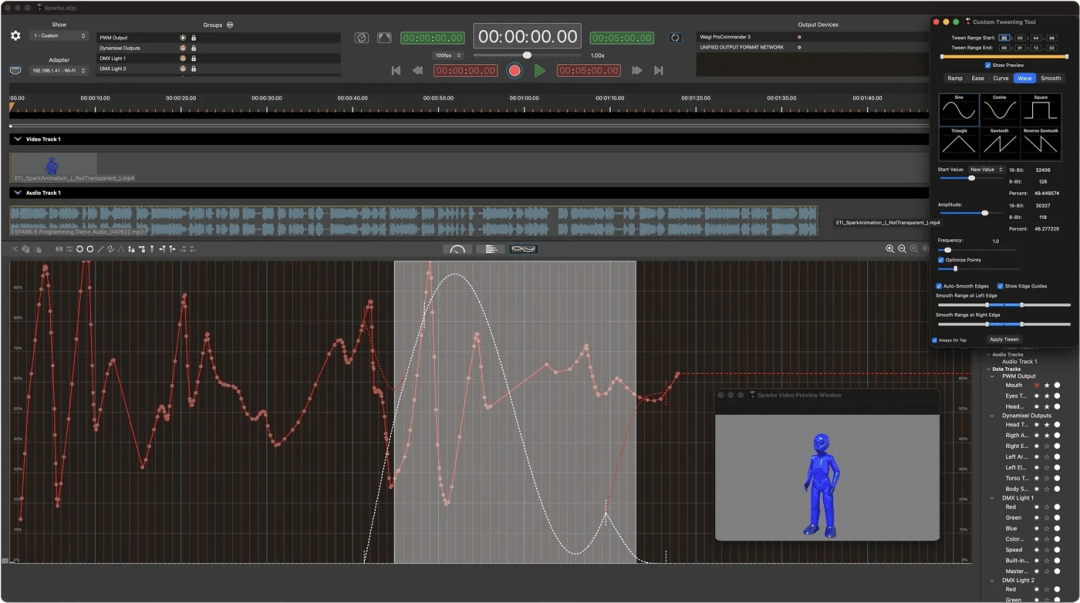Toggle the Auto-Smooth Edges checkbox
This screenshot has height=603, width=1080.
pos(939,286)
